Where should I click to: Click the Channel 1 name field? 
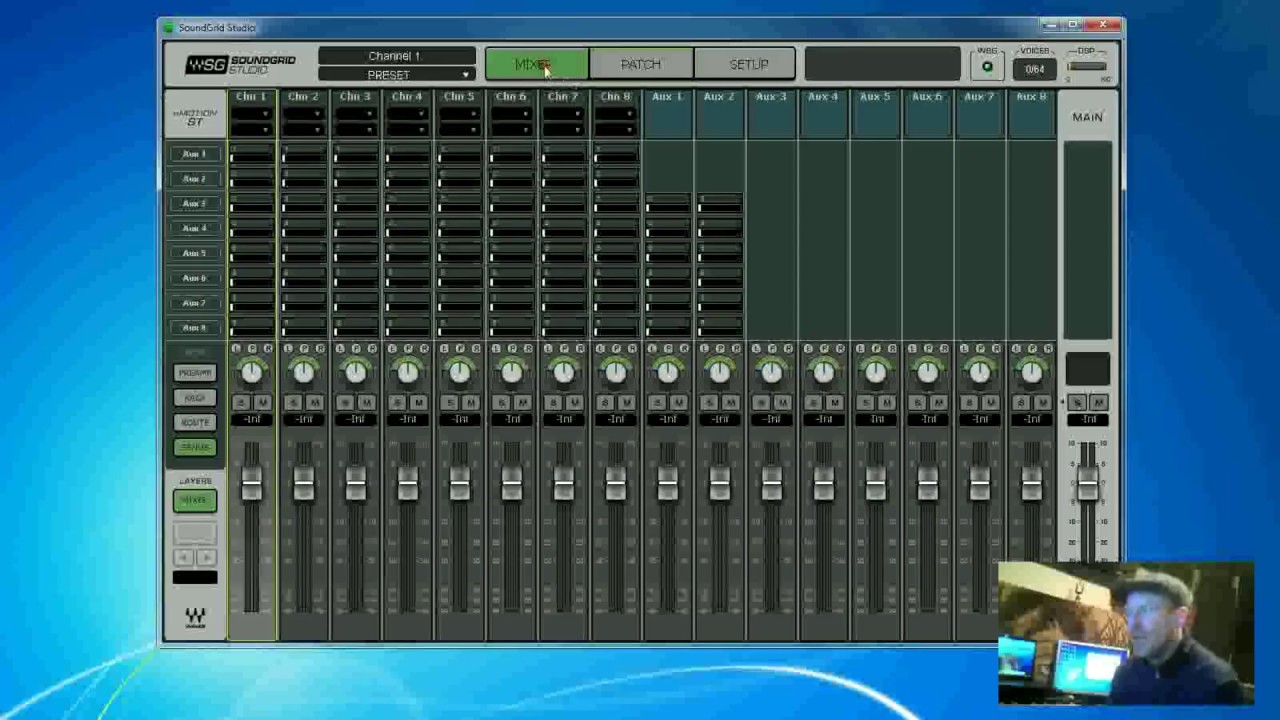coord(397,56)
